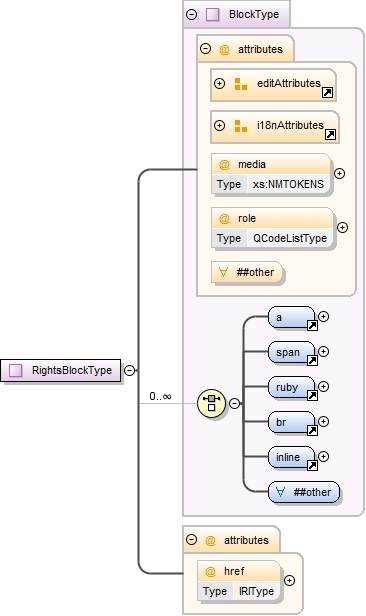The image size is (366, 616).
Task: Collapse the choice compositor children
Action: coord(234,403)
